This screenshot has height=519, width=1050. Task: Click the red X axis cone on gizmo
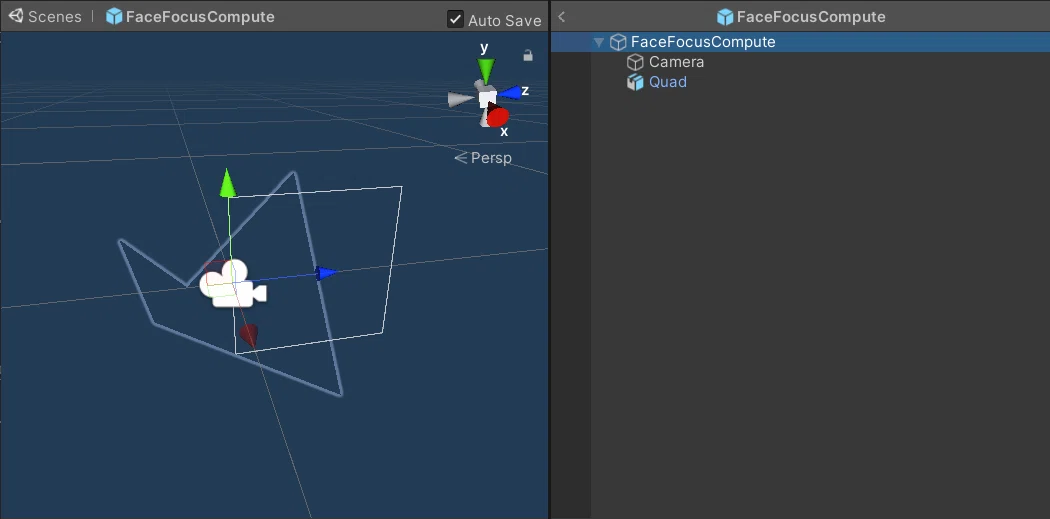click(497, 117)
